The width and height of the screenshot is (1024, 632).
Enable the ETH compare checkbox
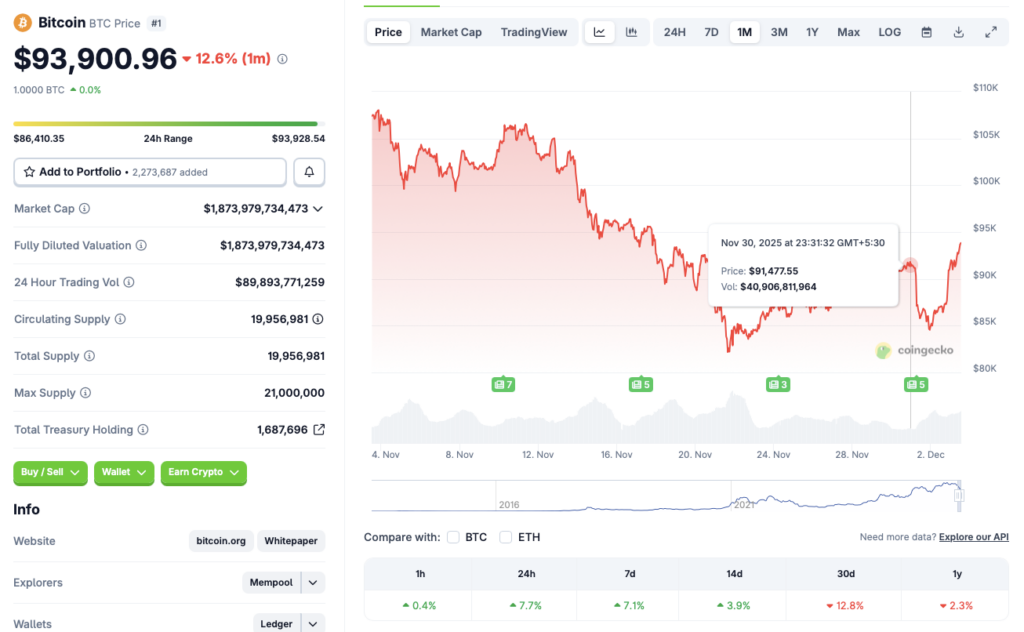(506, 537)
